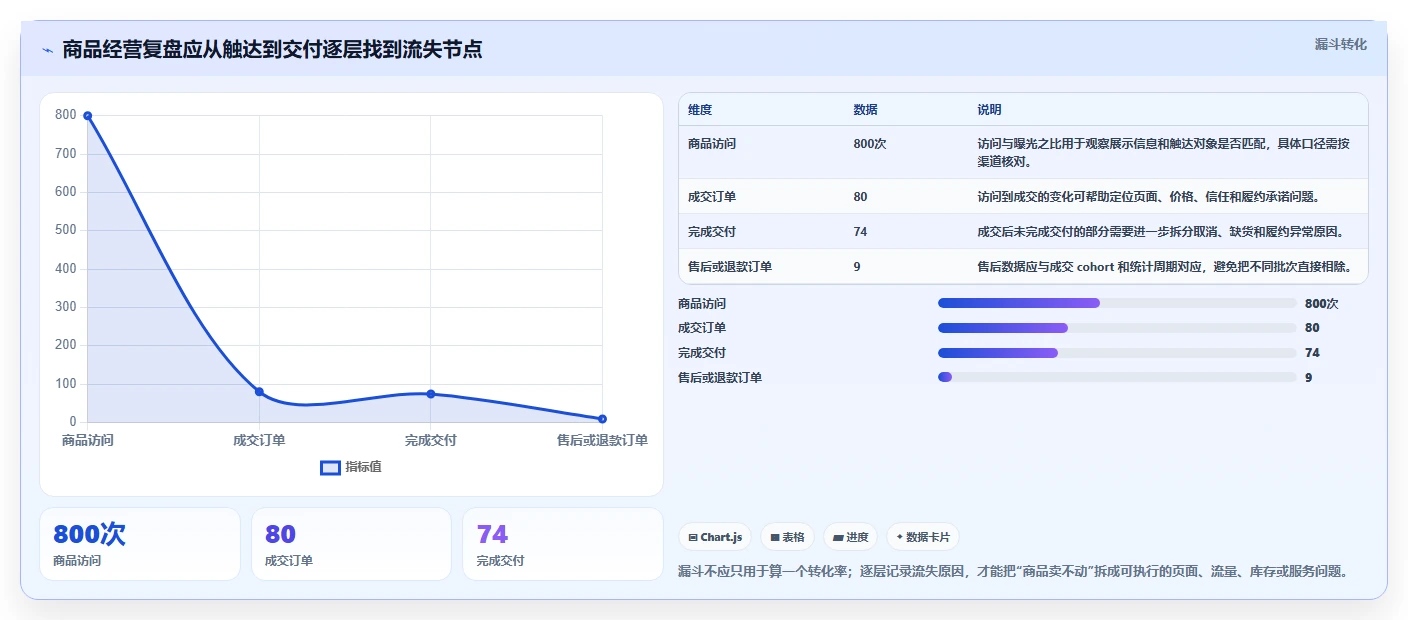Click the 商品访问 x-axis label
Viewport: 1408px width, 620px height.
88,440
